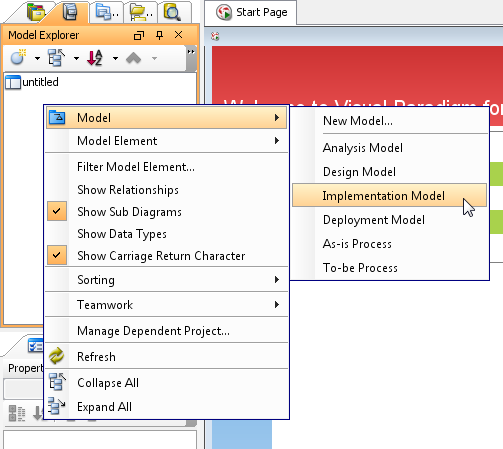The height and width of the screenshot is (449, 503).
Task: Choose Analysis Model
Action: click(x=390, y=148)
